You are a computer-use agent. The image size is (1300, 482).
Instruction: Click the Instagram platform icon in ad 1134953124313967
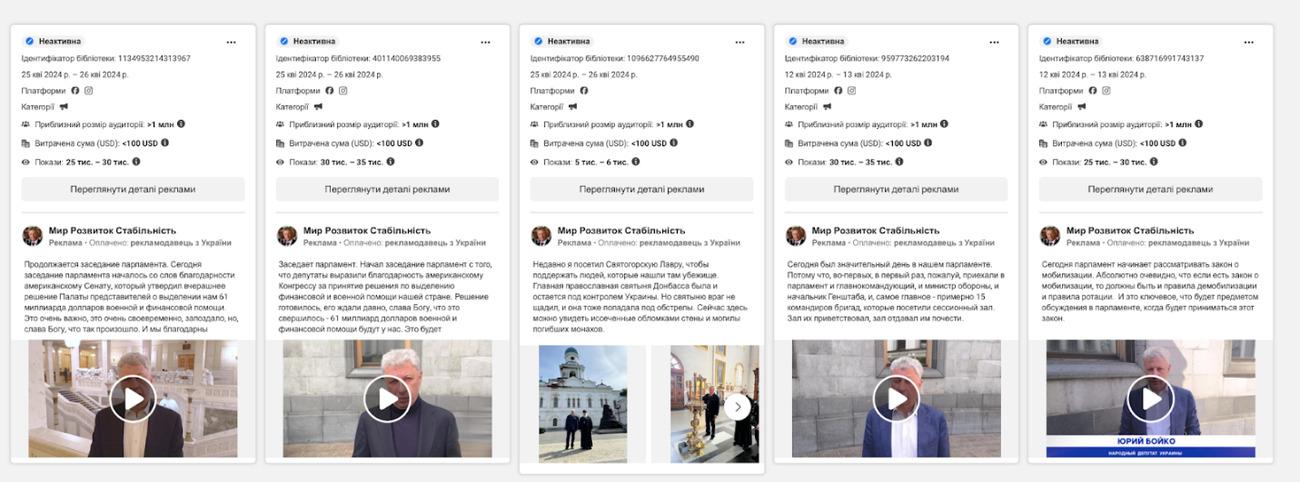pos(89,91)
